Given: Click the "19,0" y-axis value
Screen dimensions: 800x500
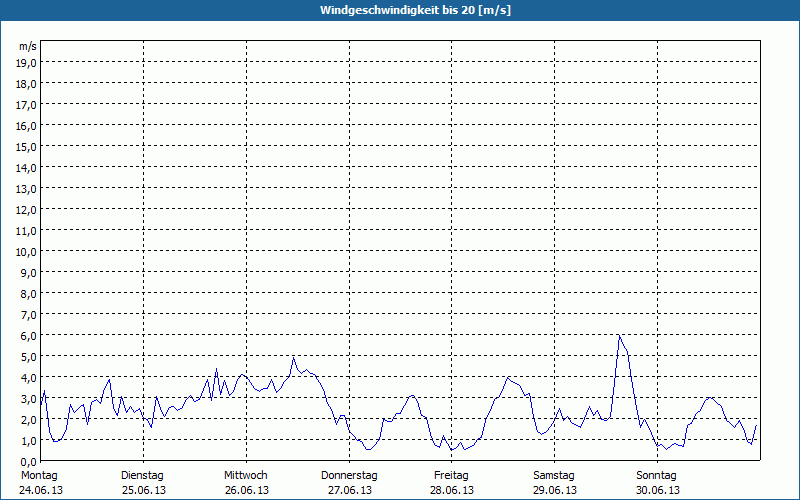Looking at the screenshot, I should tap(27, 62).
